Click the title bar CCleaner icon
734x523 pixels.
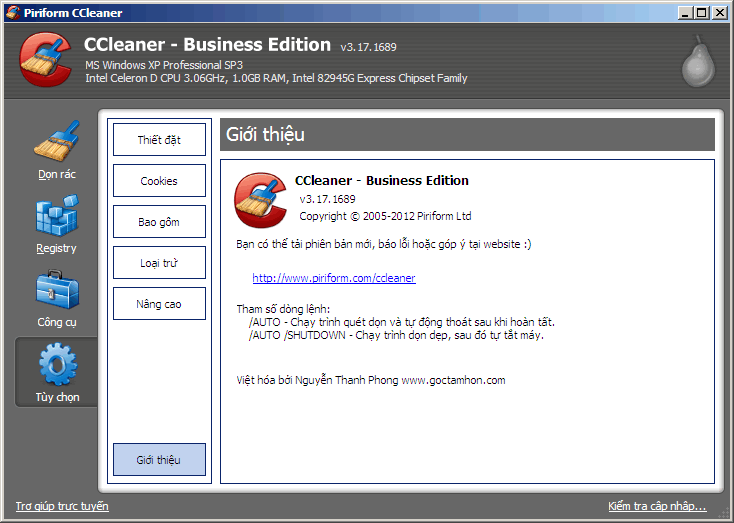[x=13, y=12]
